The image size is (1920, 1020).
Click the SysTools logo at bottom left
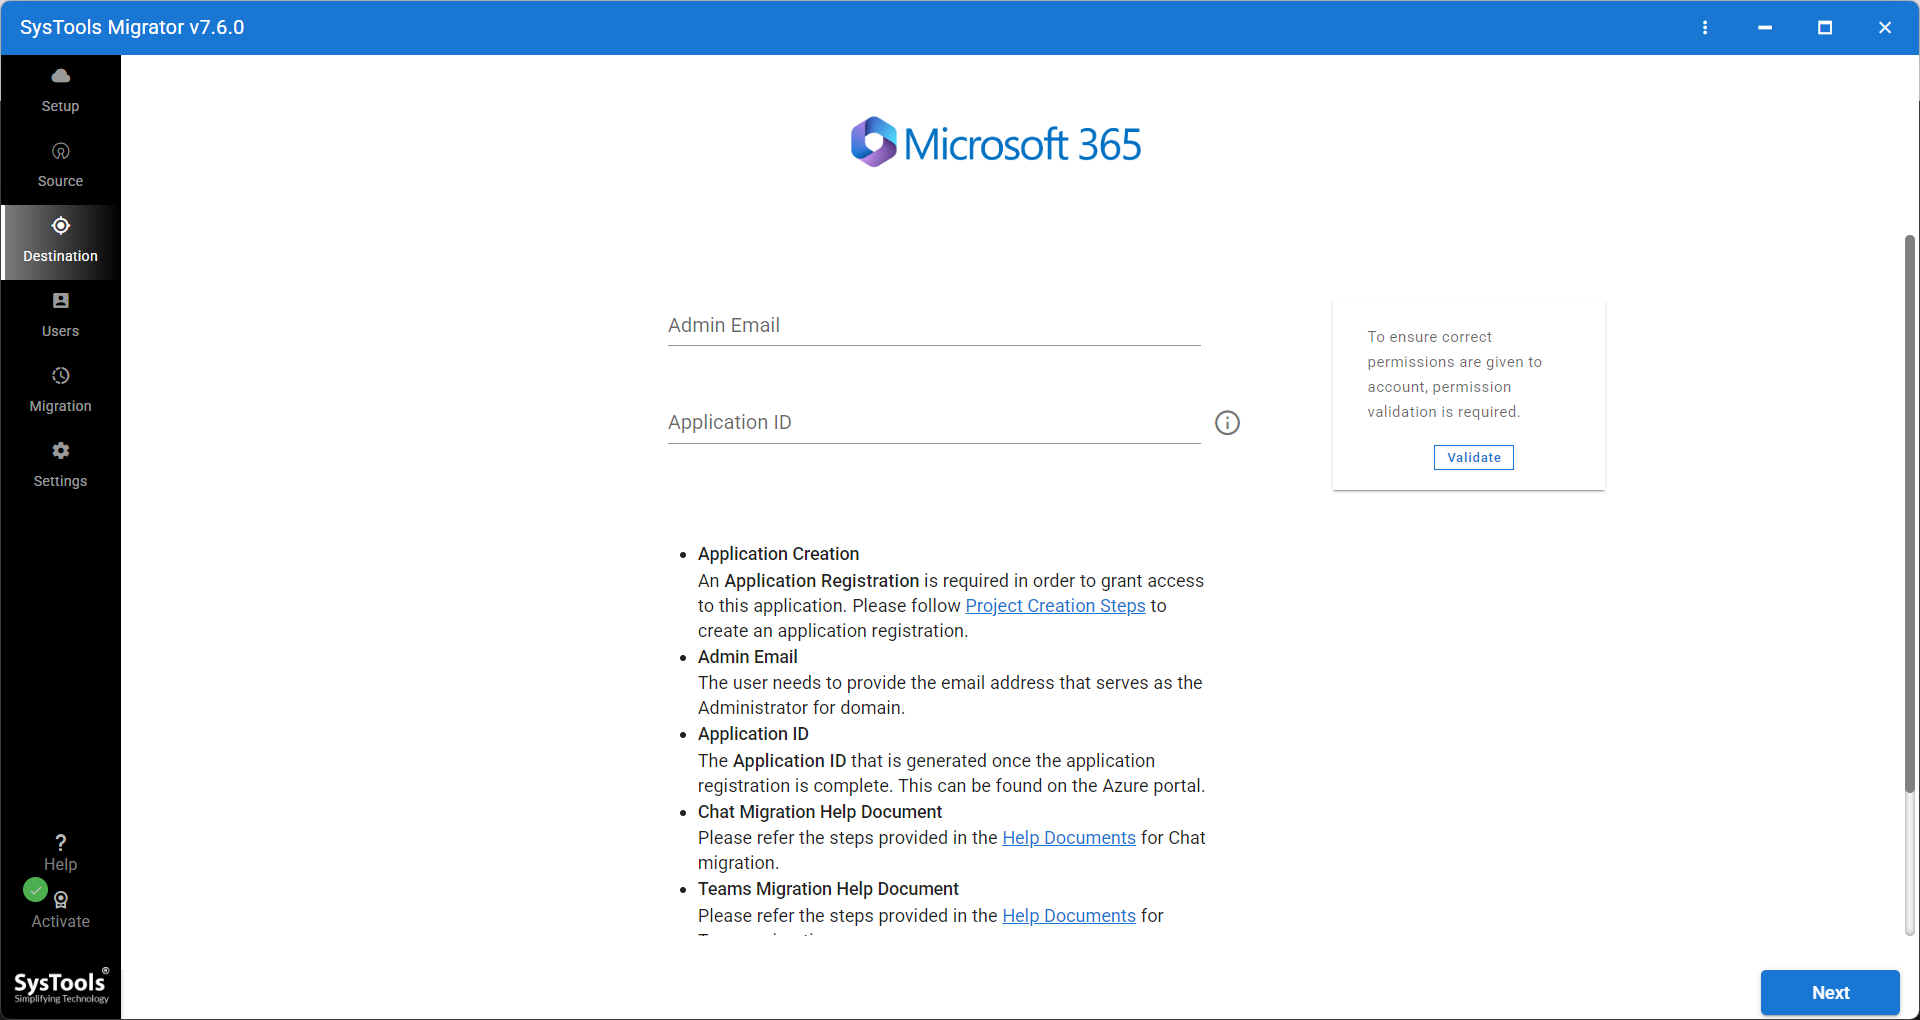pyautogui.click(x=60, y=985)
